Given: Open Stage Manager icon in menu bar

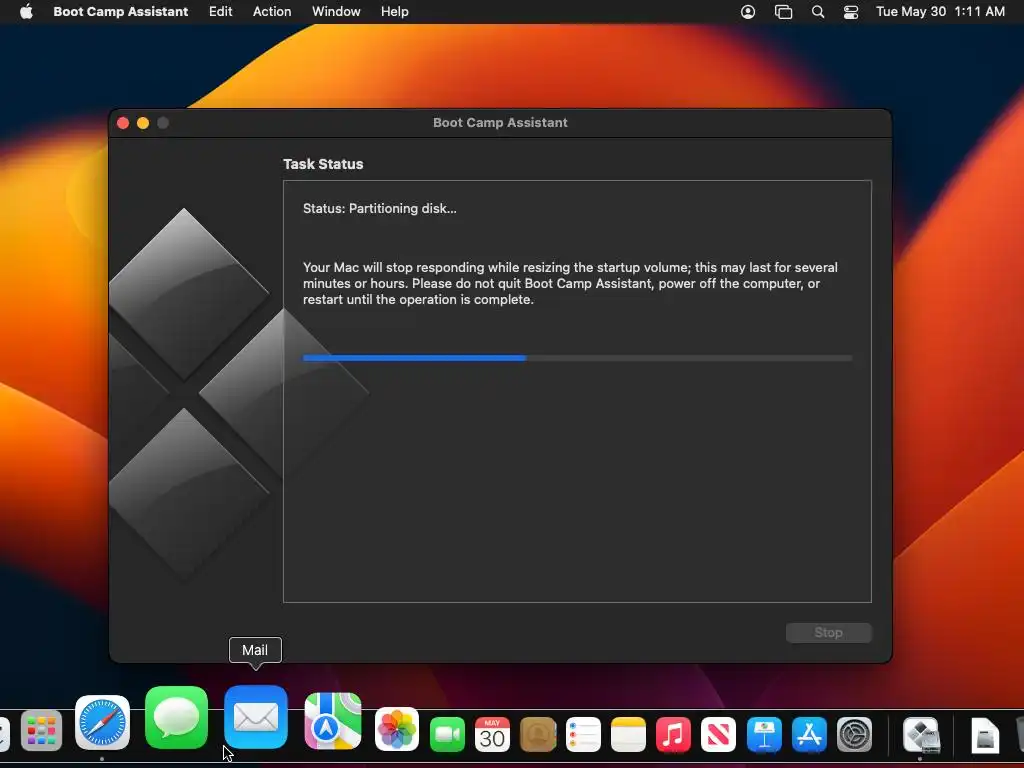Looking at the screenshot, I should point(783,11).
